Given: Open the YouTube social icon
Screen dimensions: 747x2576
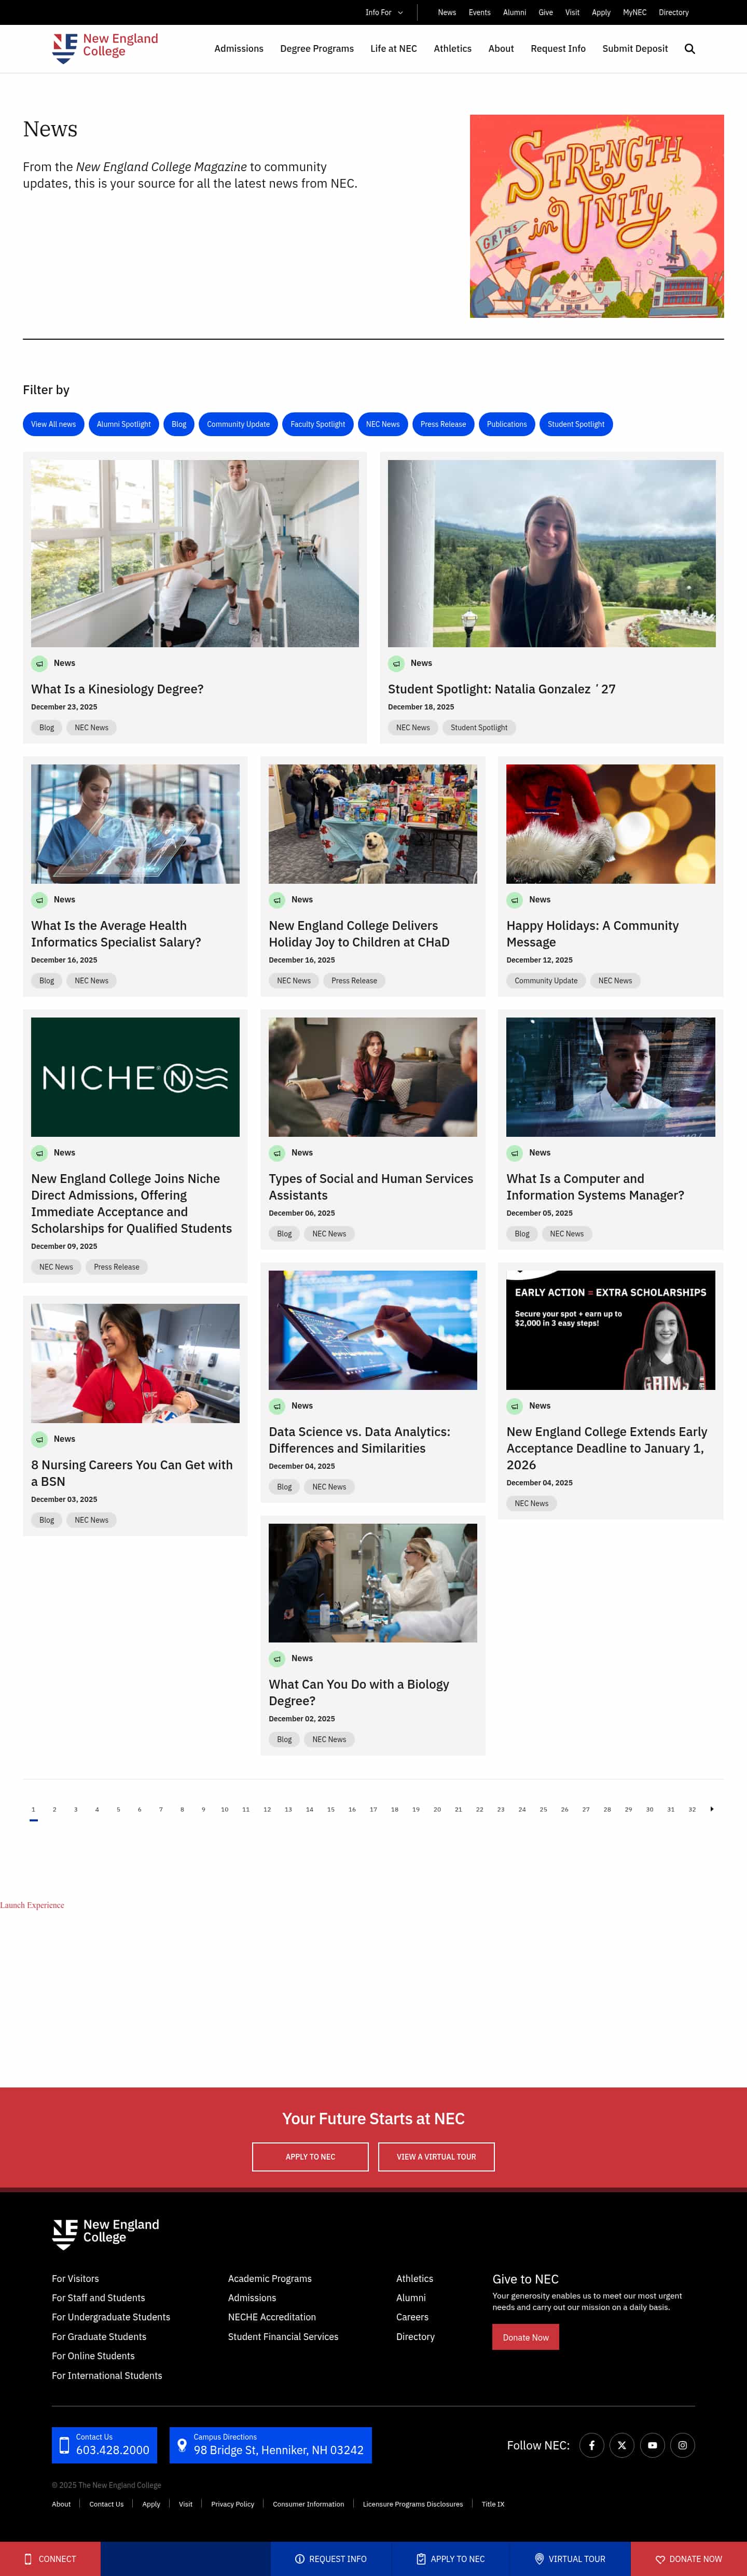Looking at the screenshot, I should [x=652, y=2444].
